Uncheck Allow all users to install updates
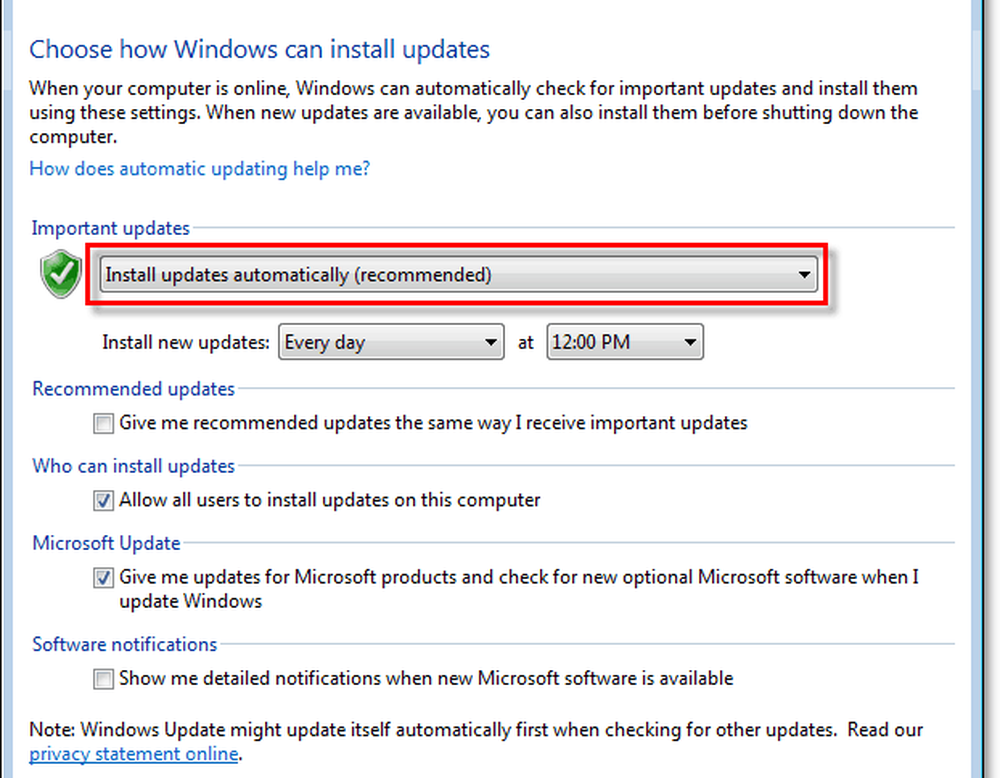The height and width of the screenshot is (778, 1000). (x=104, y=500)
